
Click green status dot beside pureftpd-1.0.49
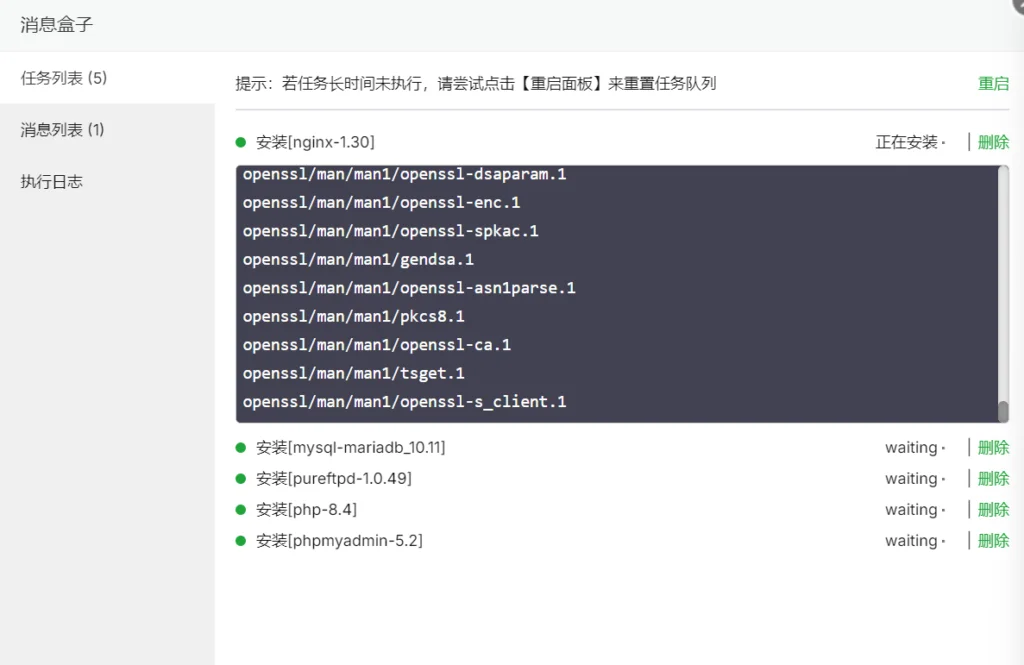(240, 478)
